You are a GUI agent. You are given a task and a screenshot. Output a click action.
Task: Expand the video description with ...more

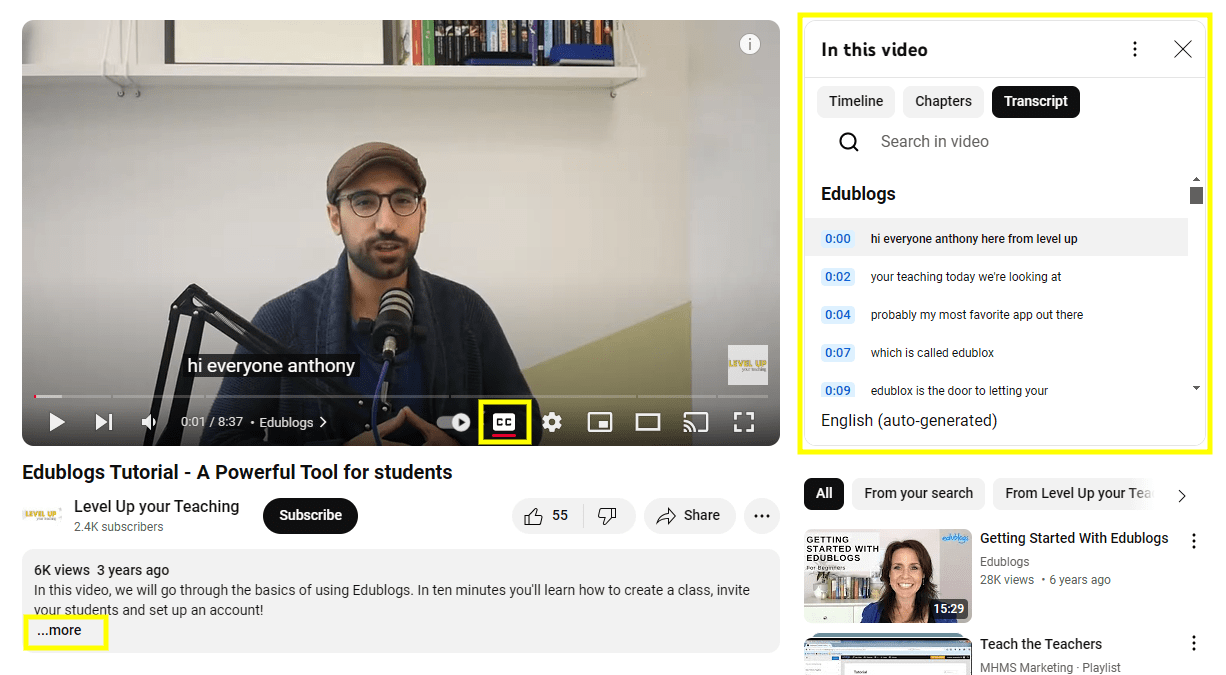tap(62, 631)
